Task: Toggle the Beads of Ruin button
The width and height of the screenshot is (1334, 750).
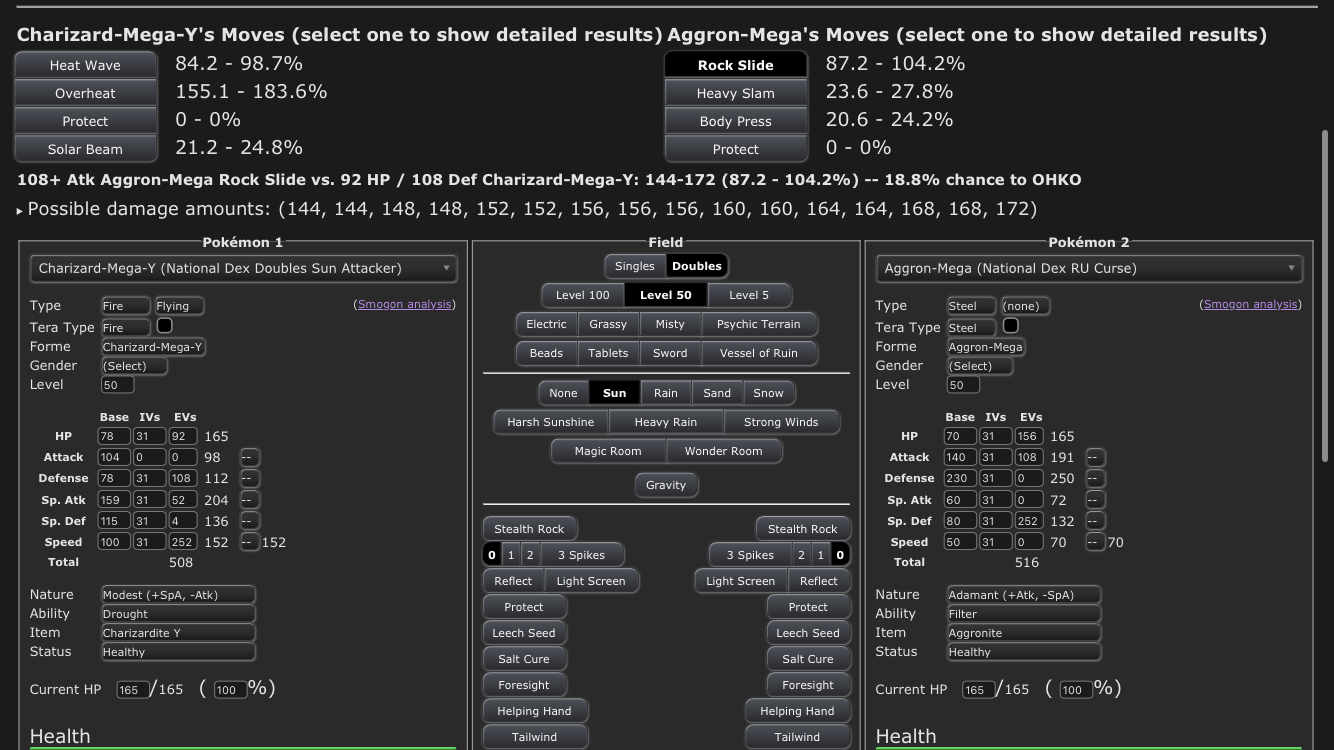Action: pos(546,353)
